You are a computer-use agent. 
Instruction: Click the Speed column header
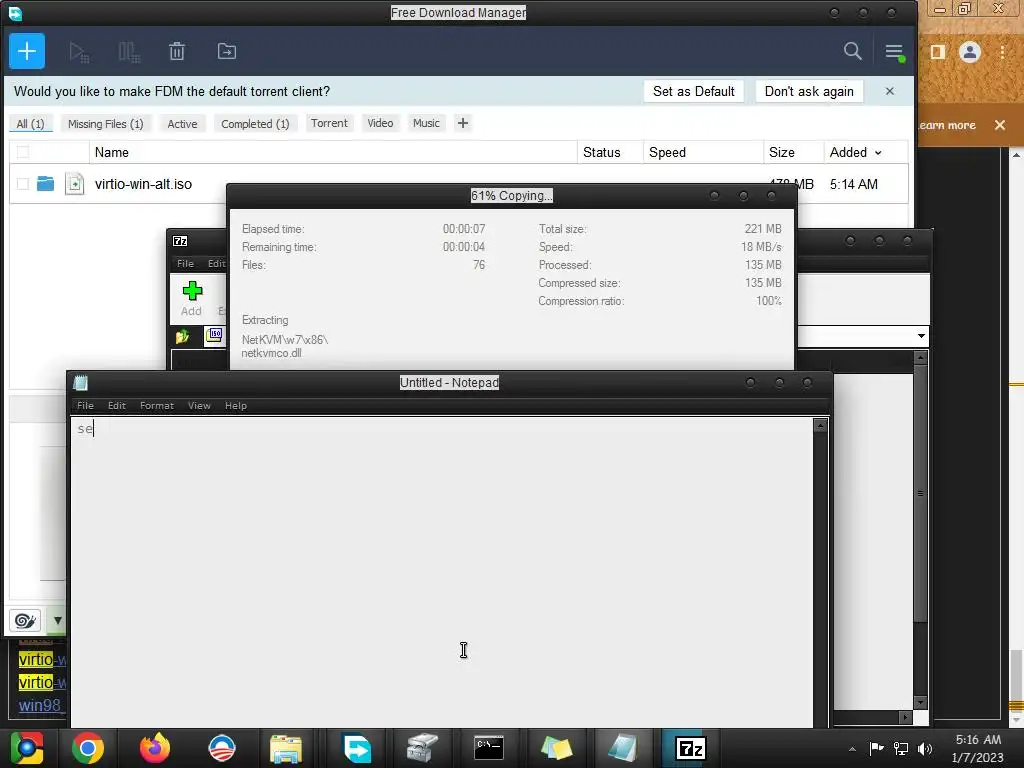click(703, 152)
